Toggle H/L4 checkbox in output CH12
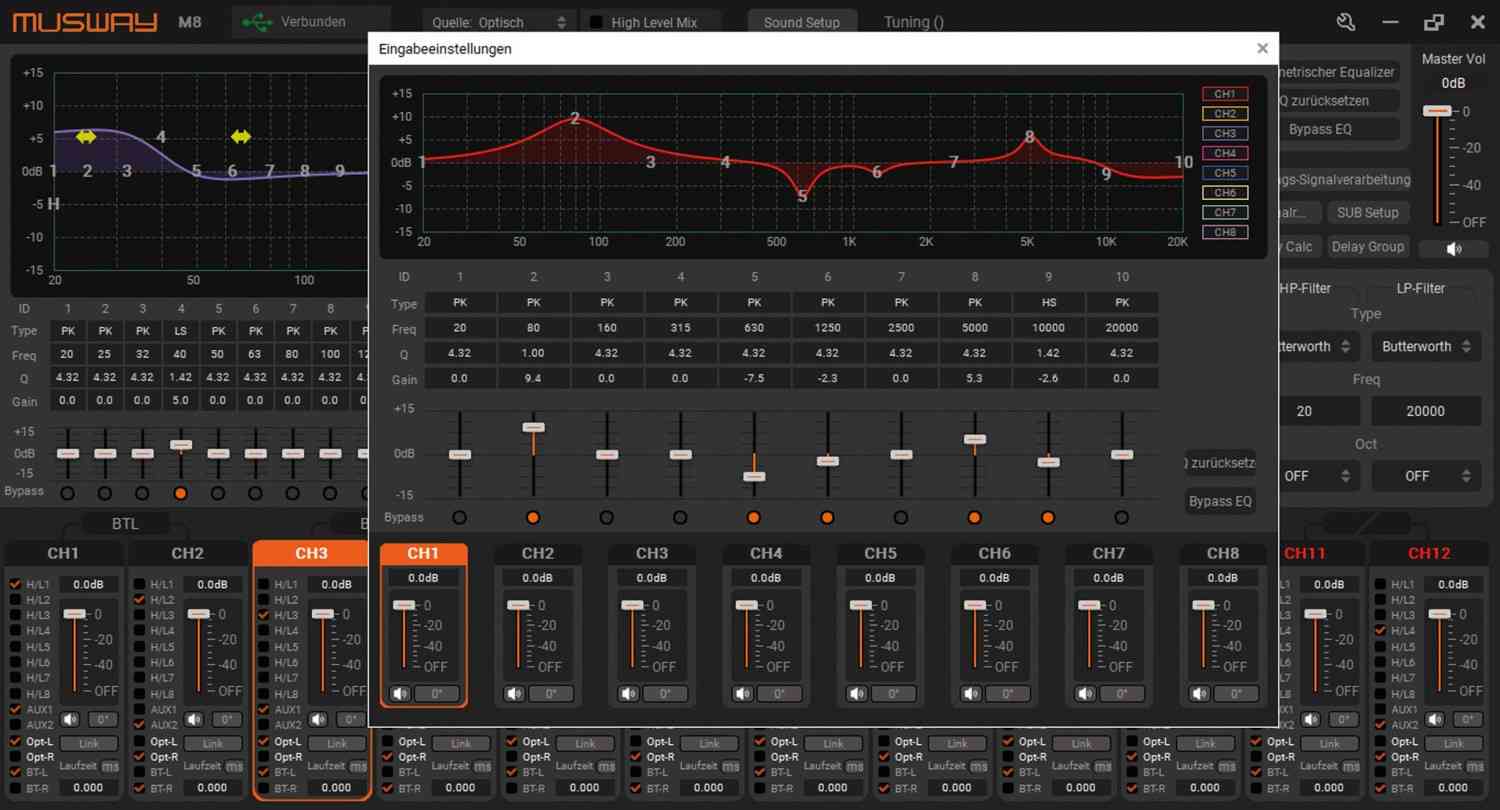The width and height of the screenshot is (1500, 810). coord(1380,630)
